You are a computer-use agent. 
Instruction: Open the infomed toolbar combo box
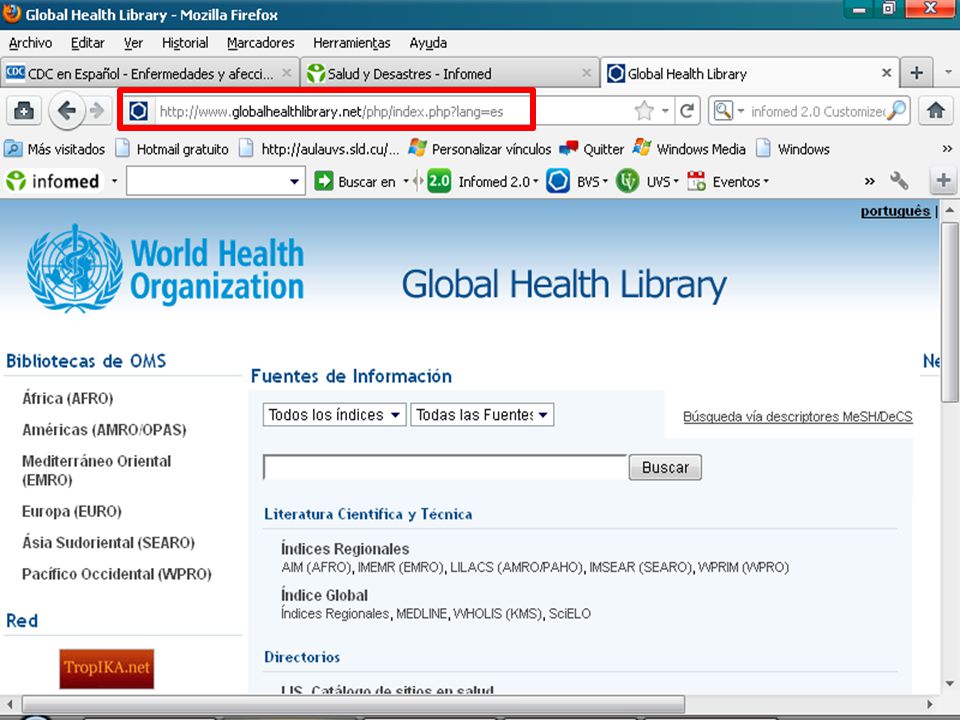[x=216, y=181]
